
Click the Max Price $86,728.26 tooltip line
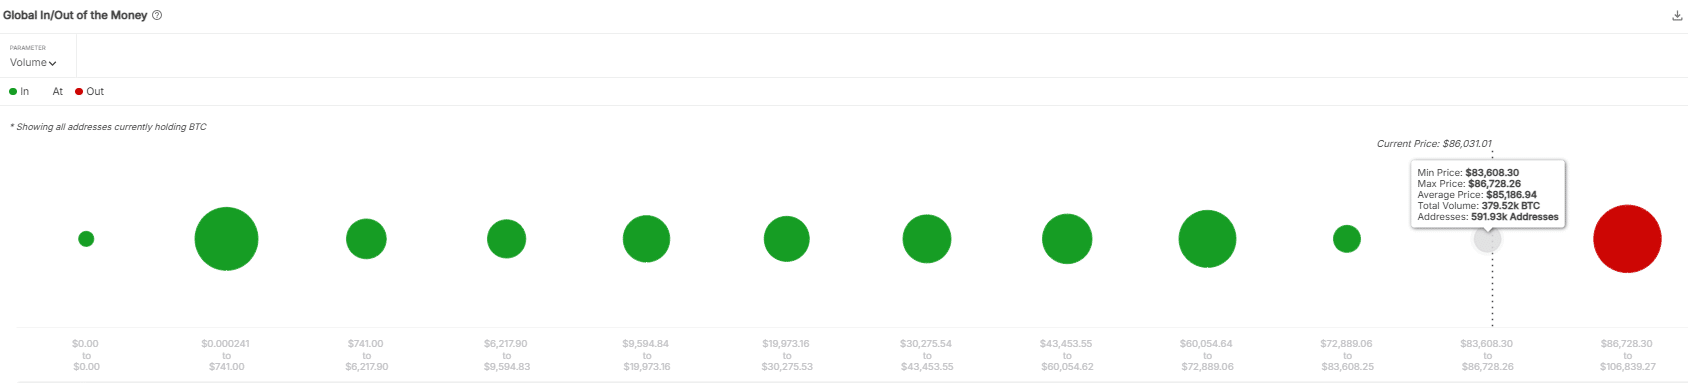pos(1469,184)
